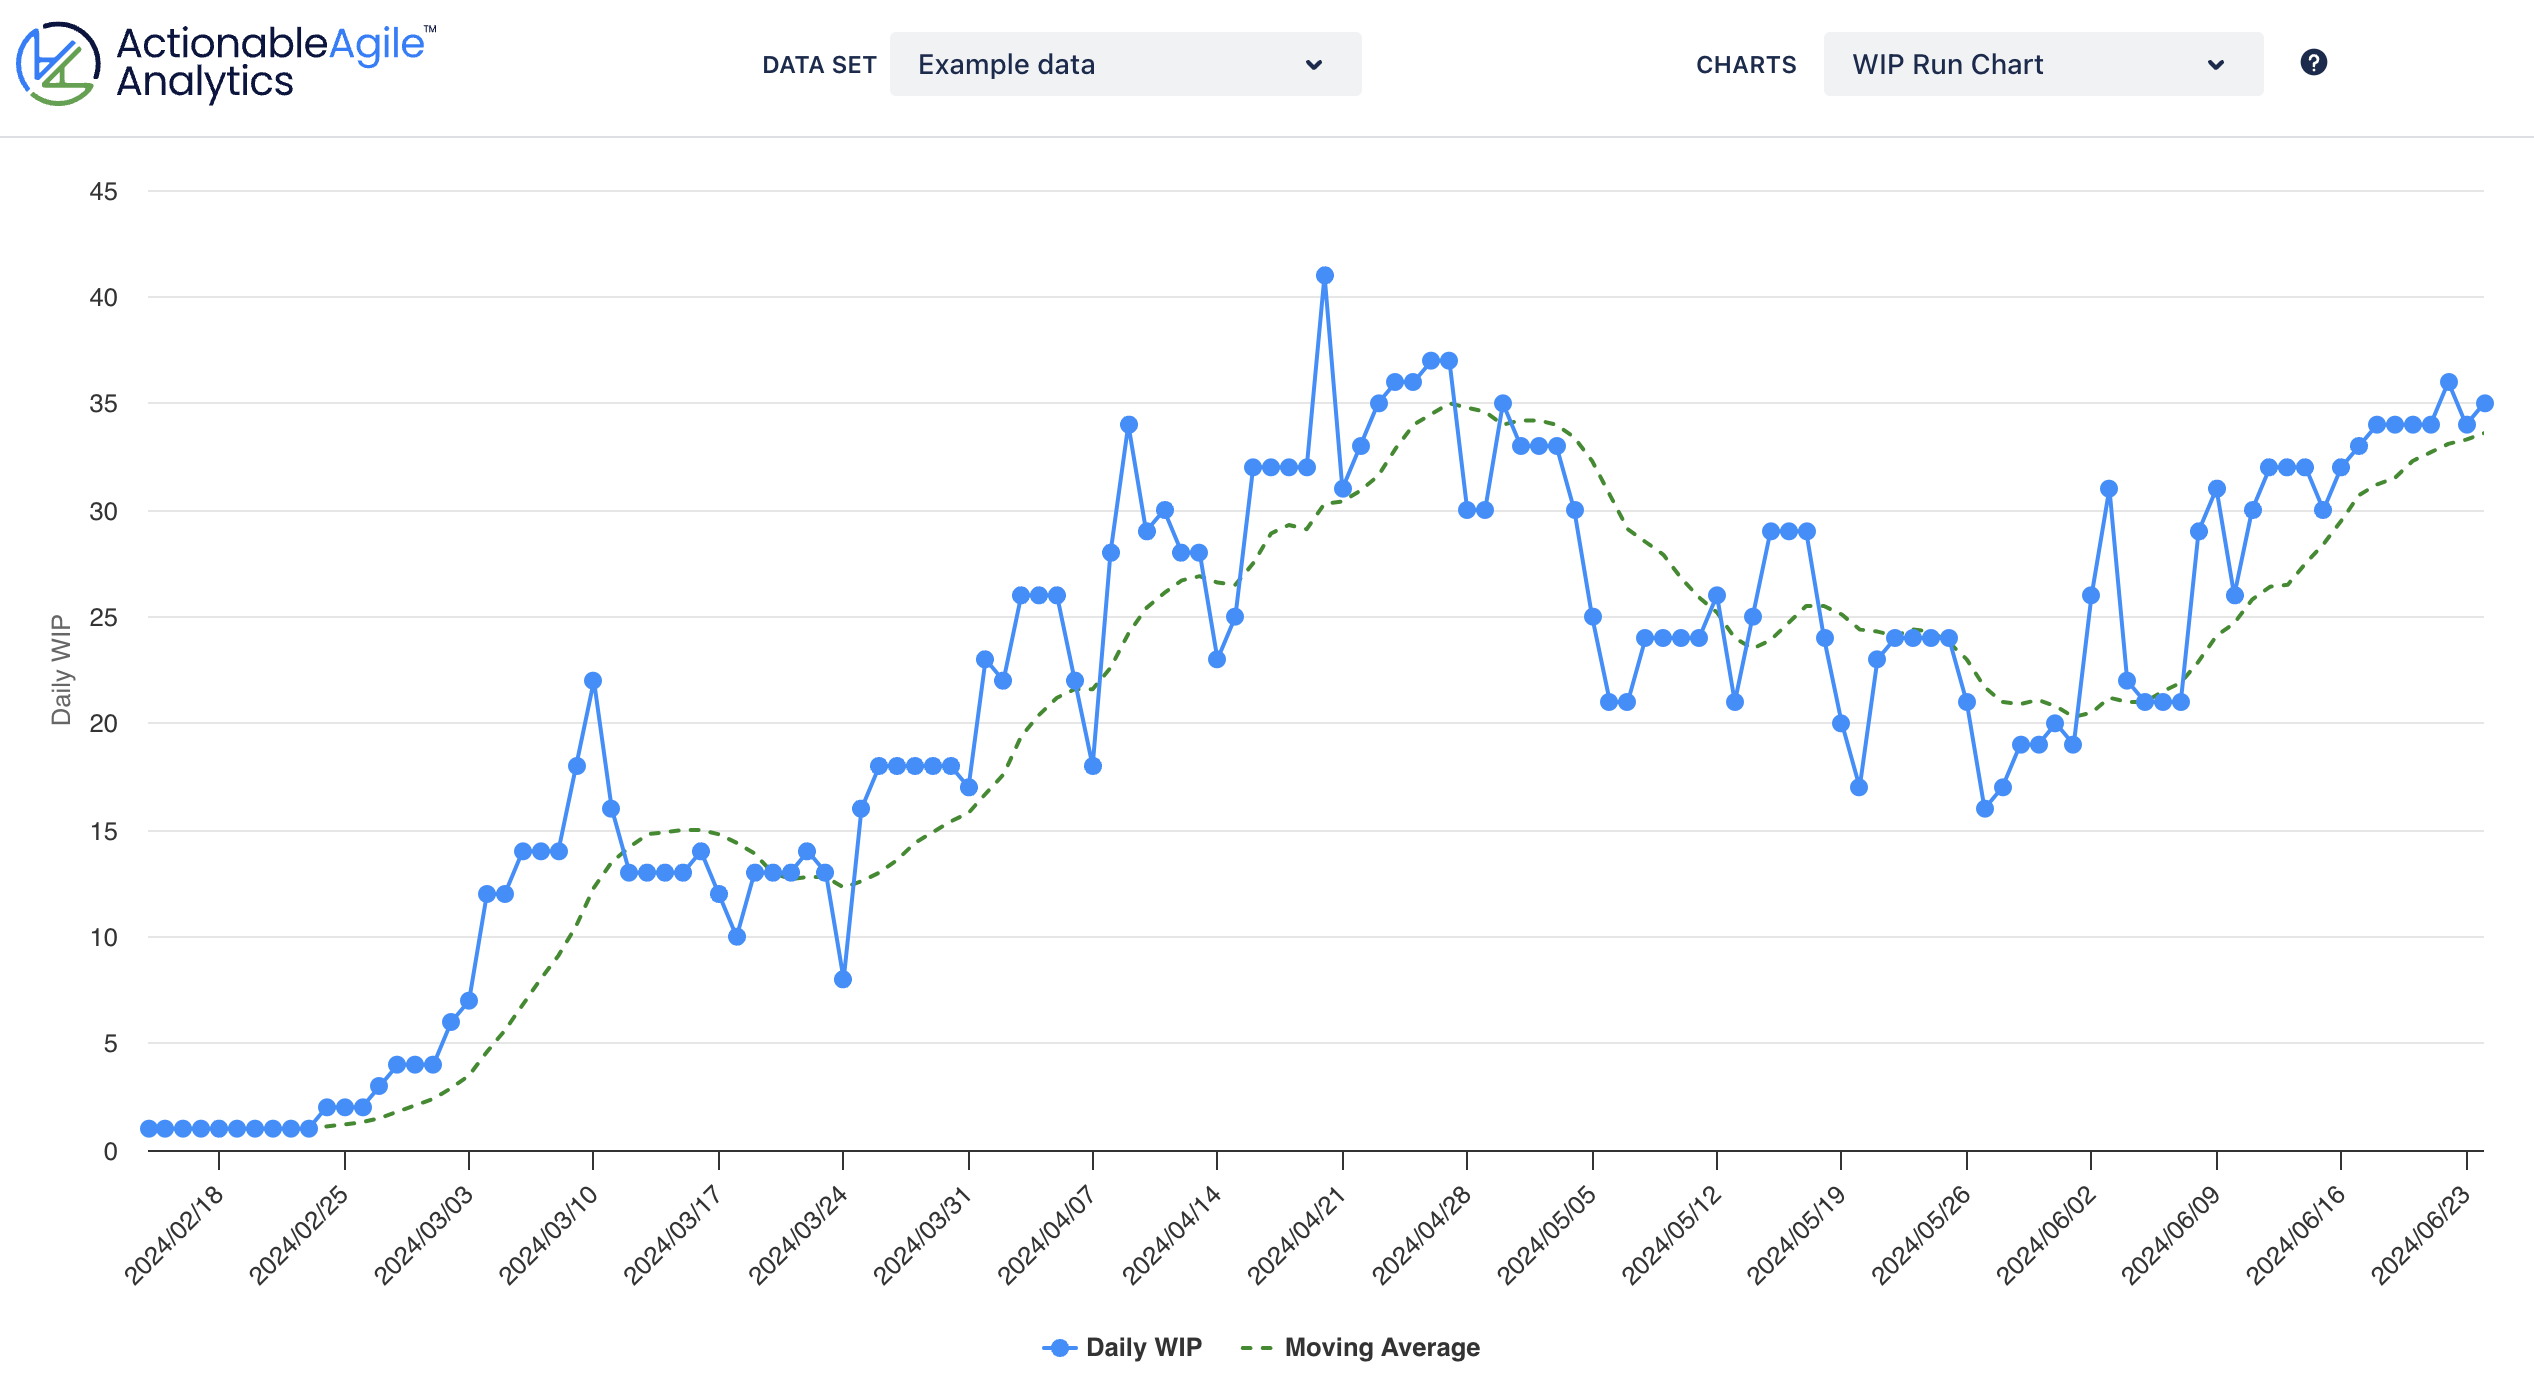
Task: Open the help question mark icon
Action: [x=2316, y=64]
